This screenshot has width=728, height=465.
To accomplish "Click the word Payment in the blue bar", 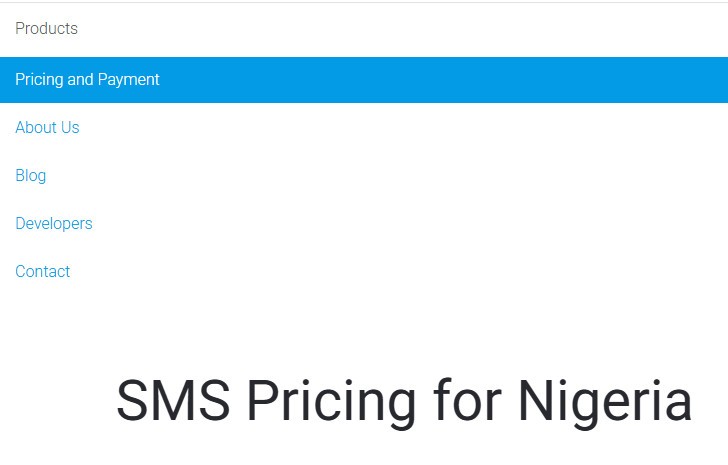I will pos(128,80).
